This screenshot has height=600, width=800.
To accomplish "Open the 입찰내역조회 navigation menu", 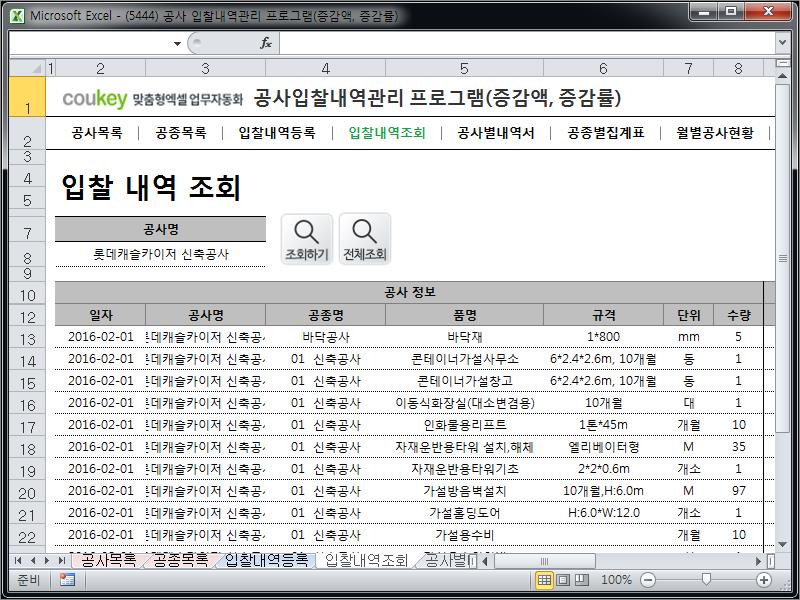I will (x=387, y=133).
